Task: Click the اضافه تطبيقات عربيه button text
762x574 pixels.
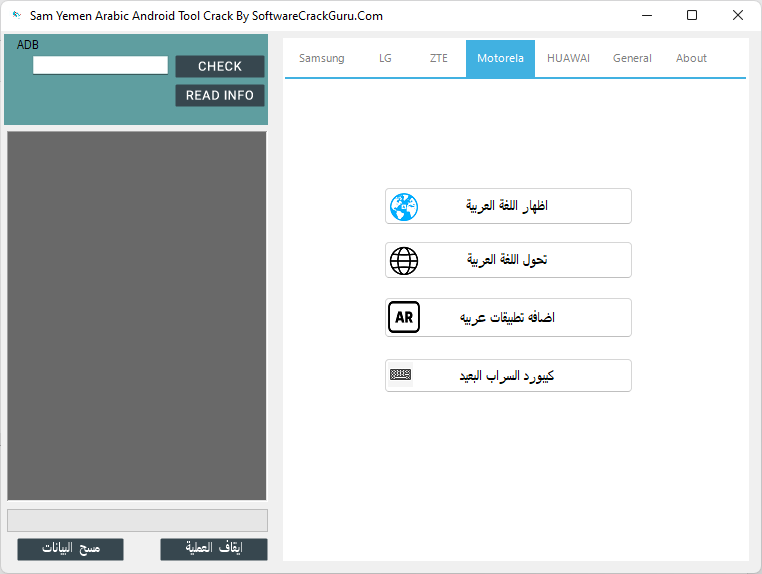Action: 507,317
